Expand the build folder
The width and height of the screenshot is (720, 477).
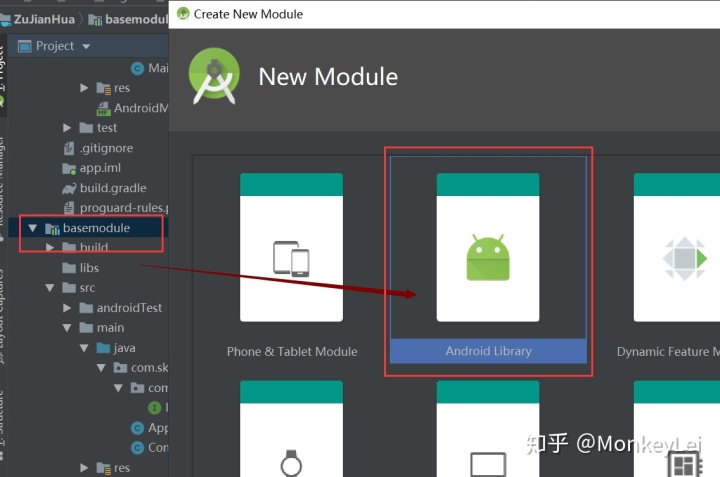50,247
